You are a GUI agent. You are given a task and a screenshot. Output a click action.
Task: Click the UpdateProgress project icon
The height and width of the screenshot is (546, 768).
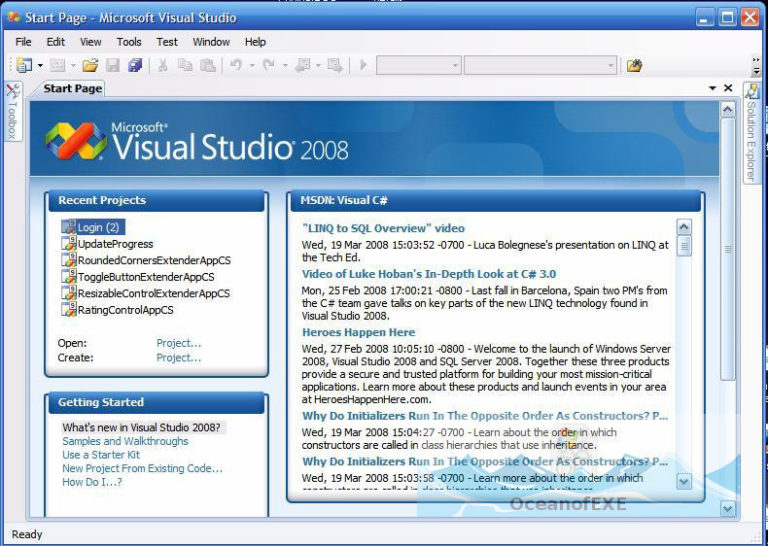tap(69, 243)
